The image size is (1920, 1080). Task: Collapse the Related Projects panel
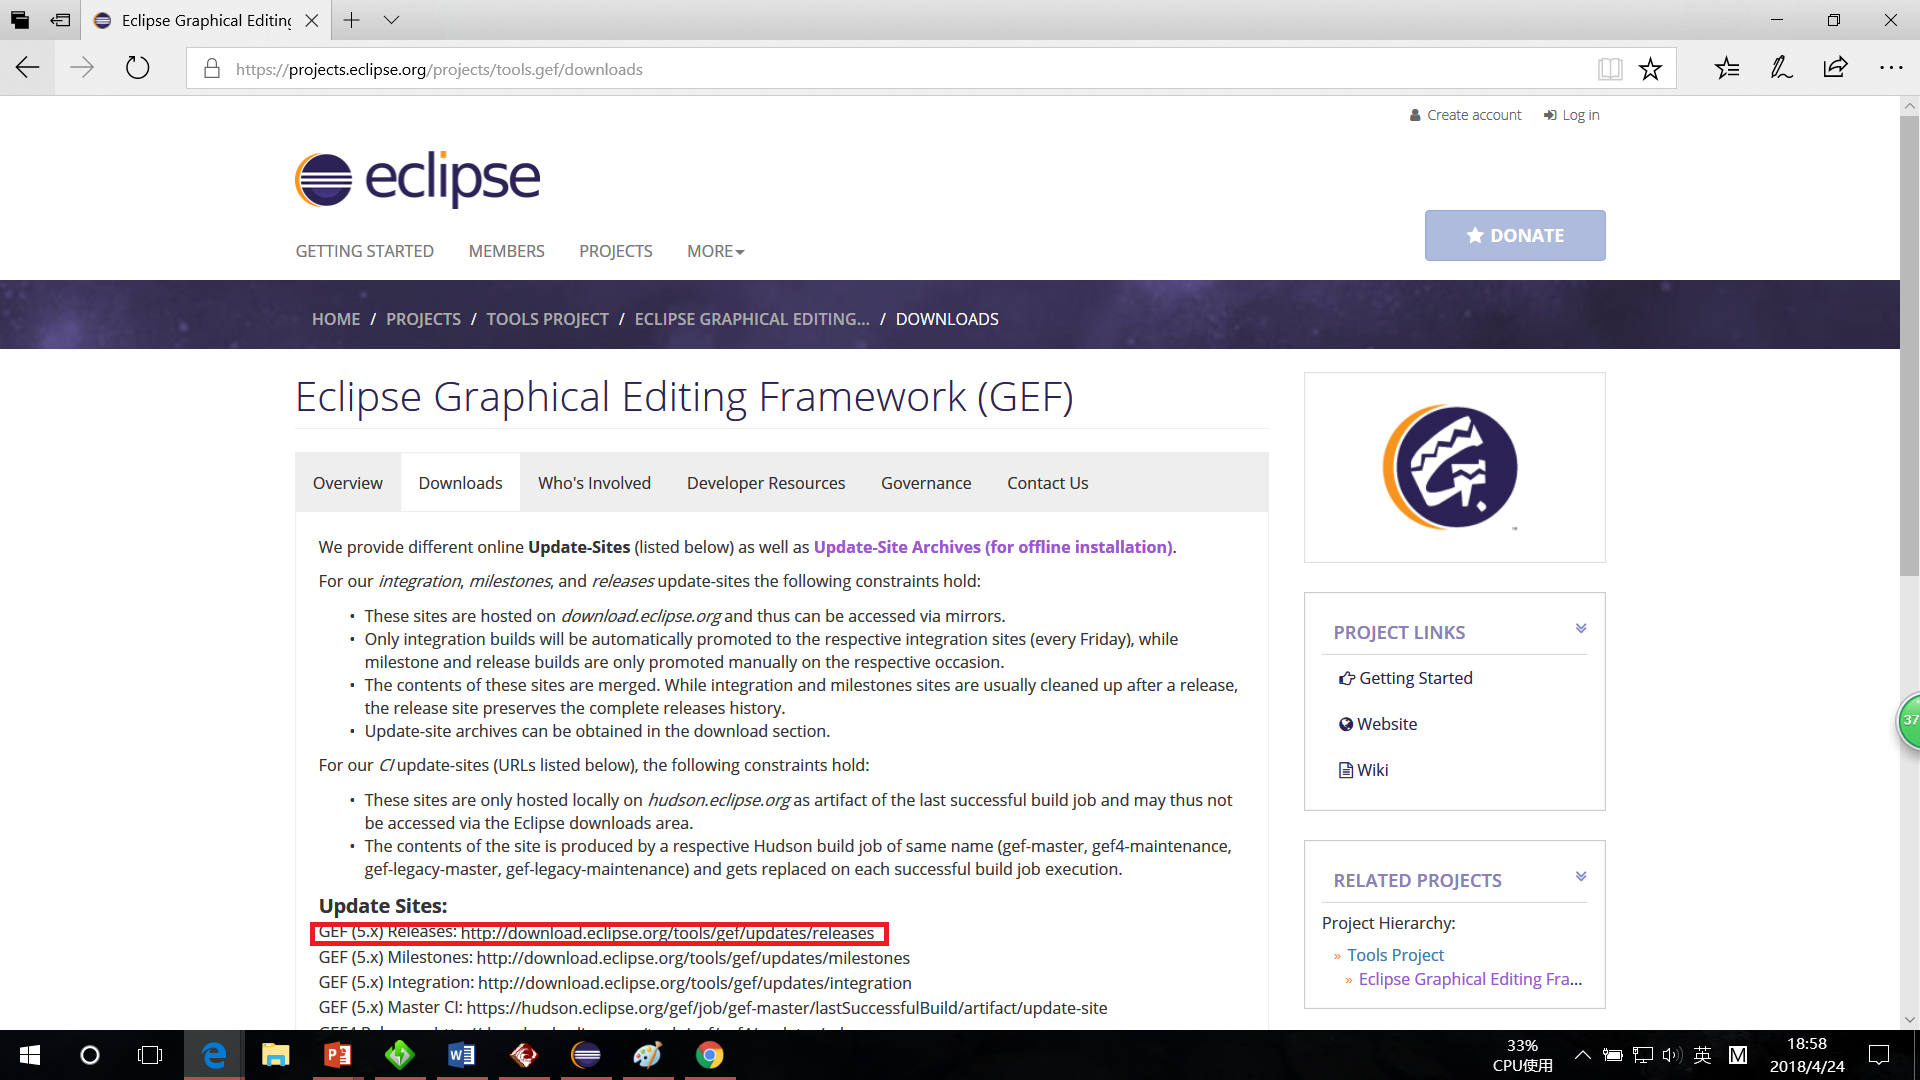(x=1581, y=877)
